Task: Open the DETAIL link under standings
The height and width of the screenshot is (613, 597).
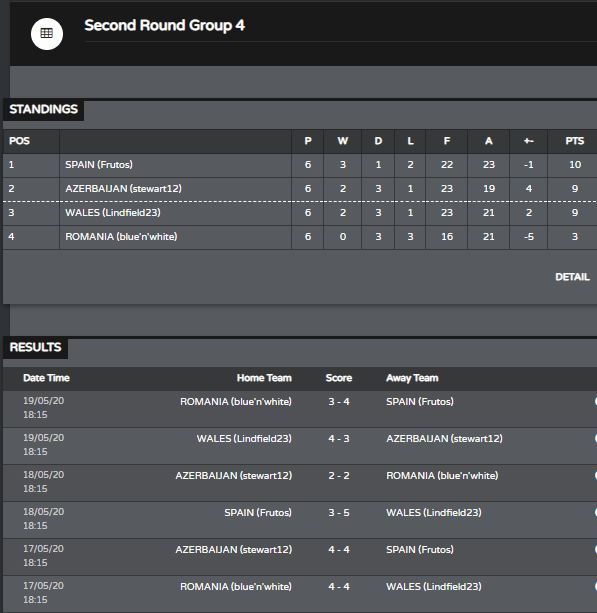Action: click(572, 277)
